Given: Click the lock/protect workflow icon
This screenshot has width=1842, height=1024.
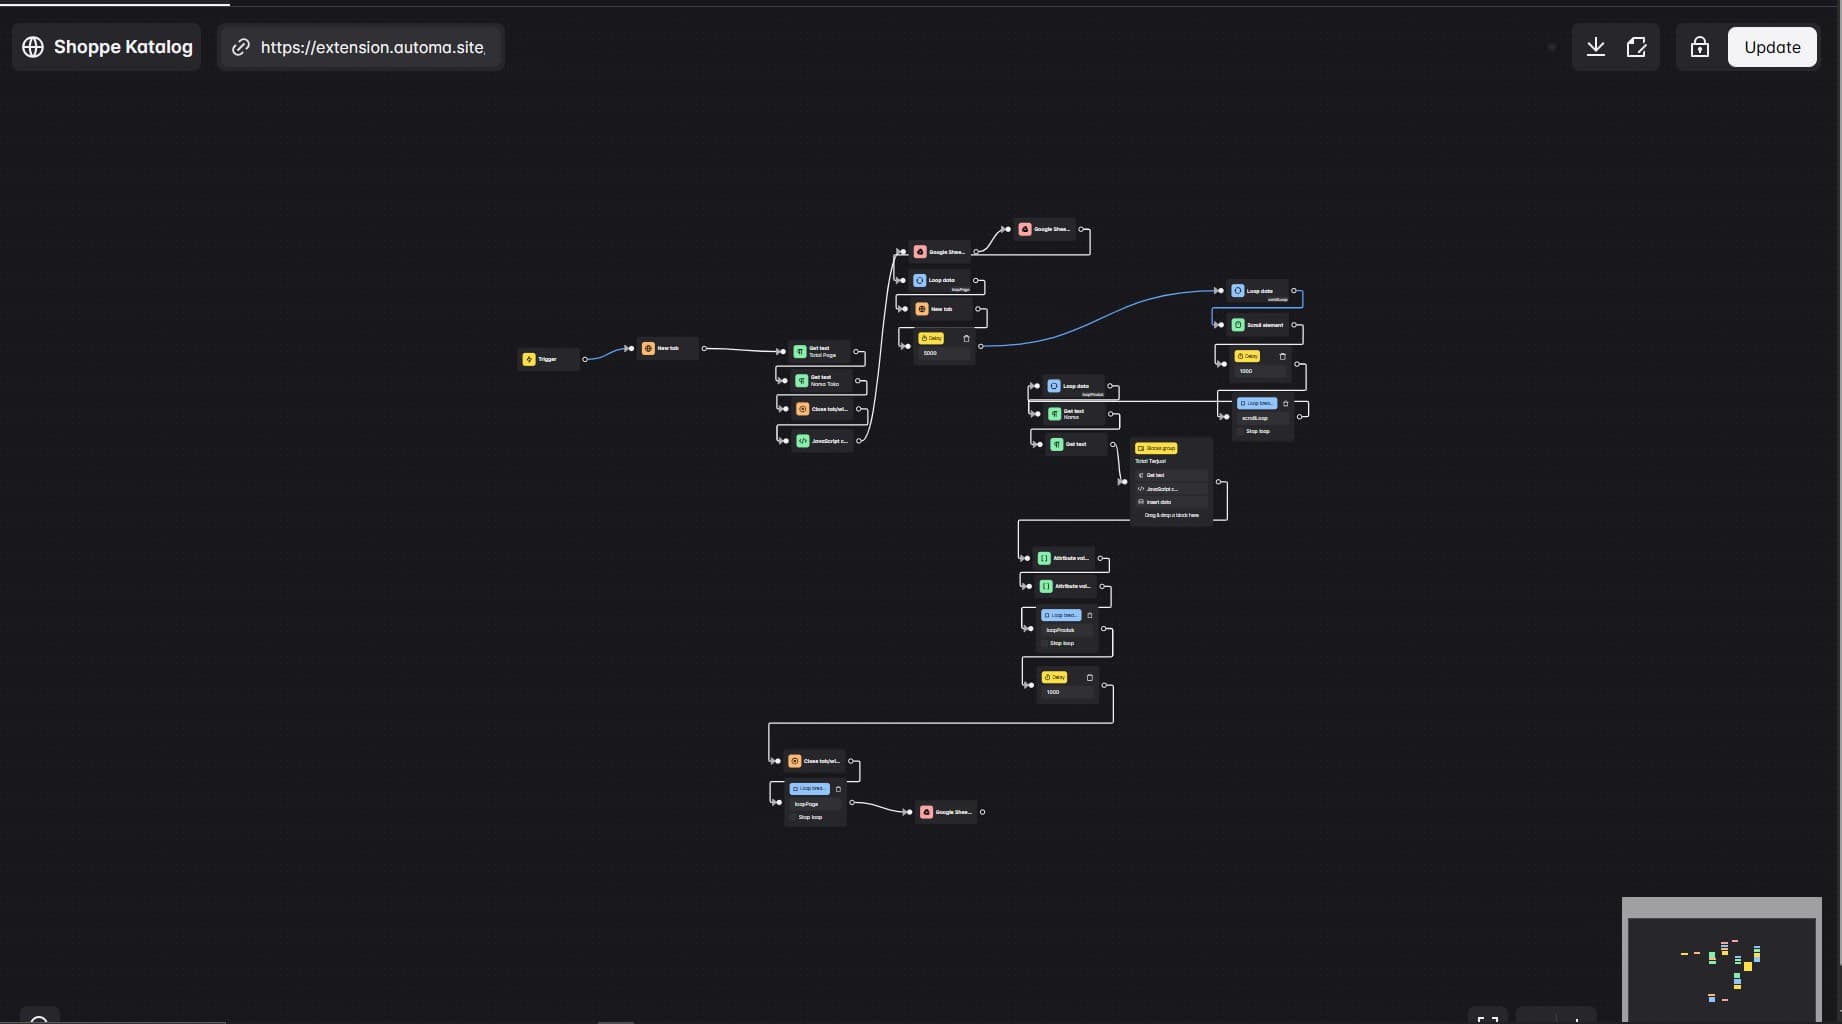Looking at the screenshot, I should point(1699,47).
